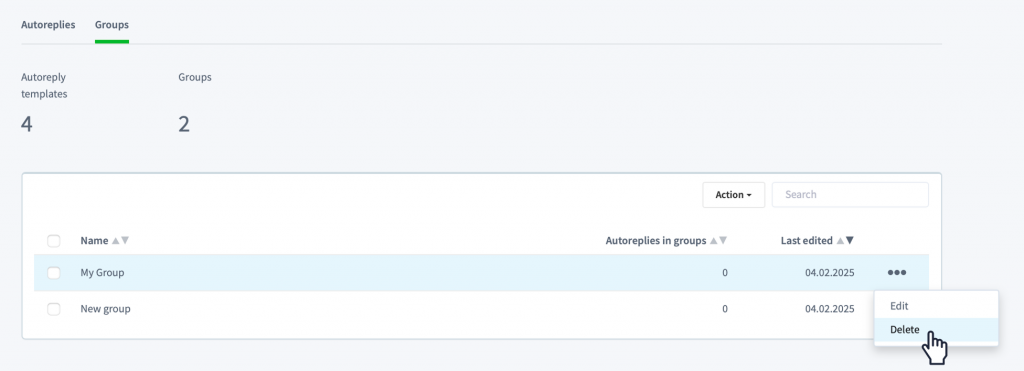Sort Autoreplies in groups descending arrow

tap(723, 240)
